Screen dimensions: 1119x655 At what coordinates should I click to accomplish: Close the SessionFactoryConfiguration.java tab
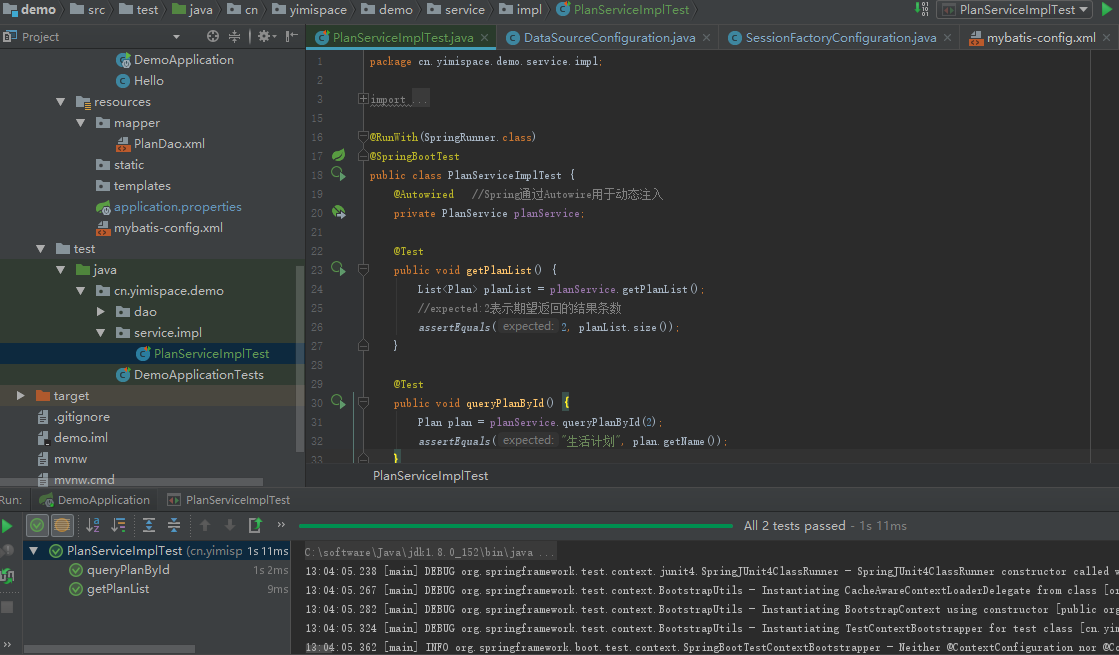pyautogui.click(x=947, y=37)
